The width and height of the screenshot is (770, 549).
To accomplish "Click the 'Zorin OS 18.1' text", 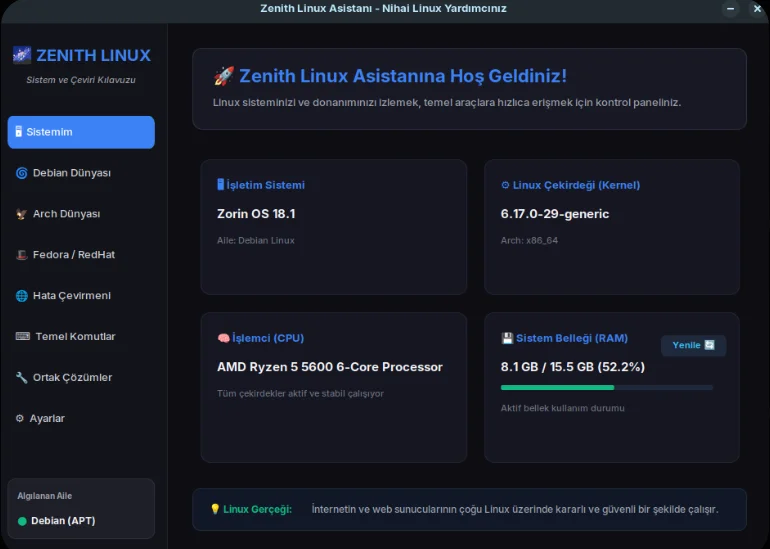I will click(x=256, y=214).
